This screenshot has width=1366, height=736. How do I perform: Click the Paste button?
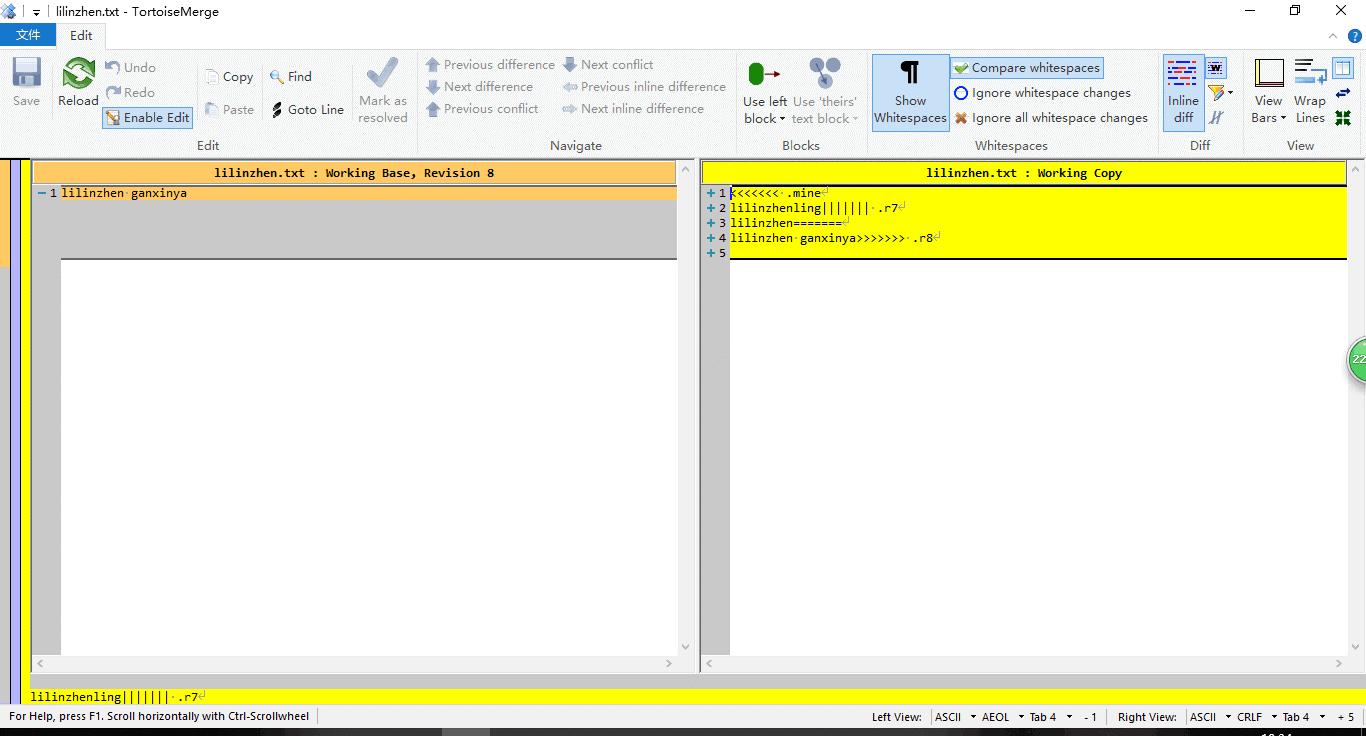point(229,109)
